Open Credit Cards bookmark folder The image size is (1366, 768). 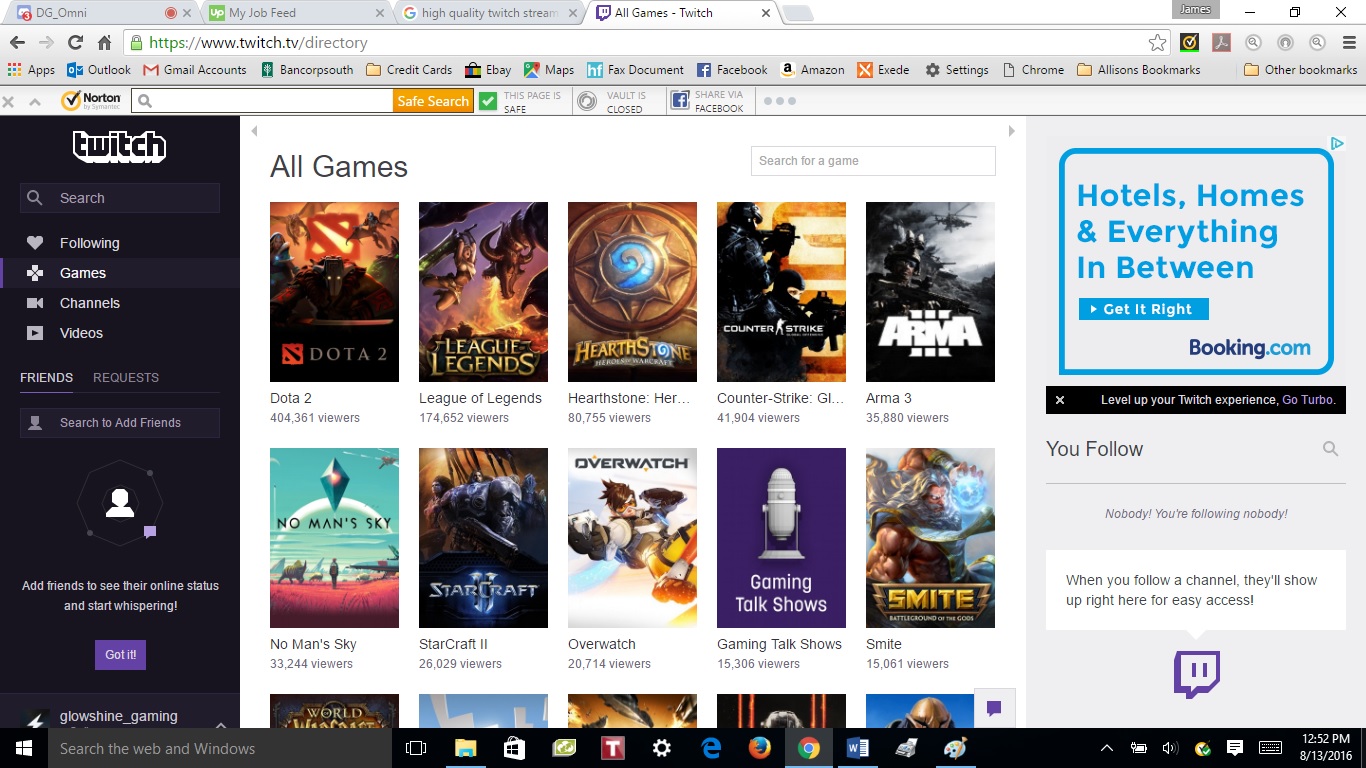(409, 70)
